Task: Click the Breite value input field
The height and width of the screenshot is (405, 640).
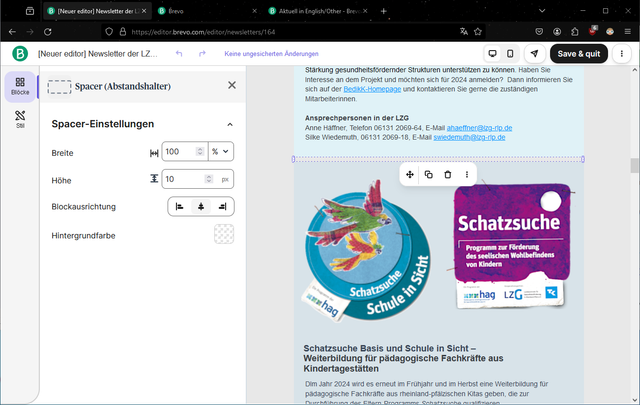Action: point(180,151)
